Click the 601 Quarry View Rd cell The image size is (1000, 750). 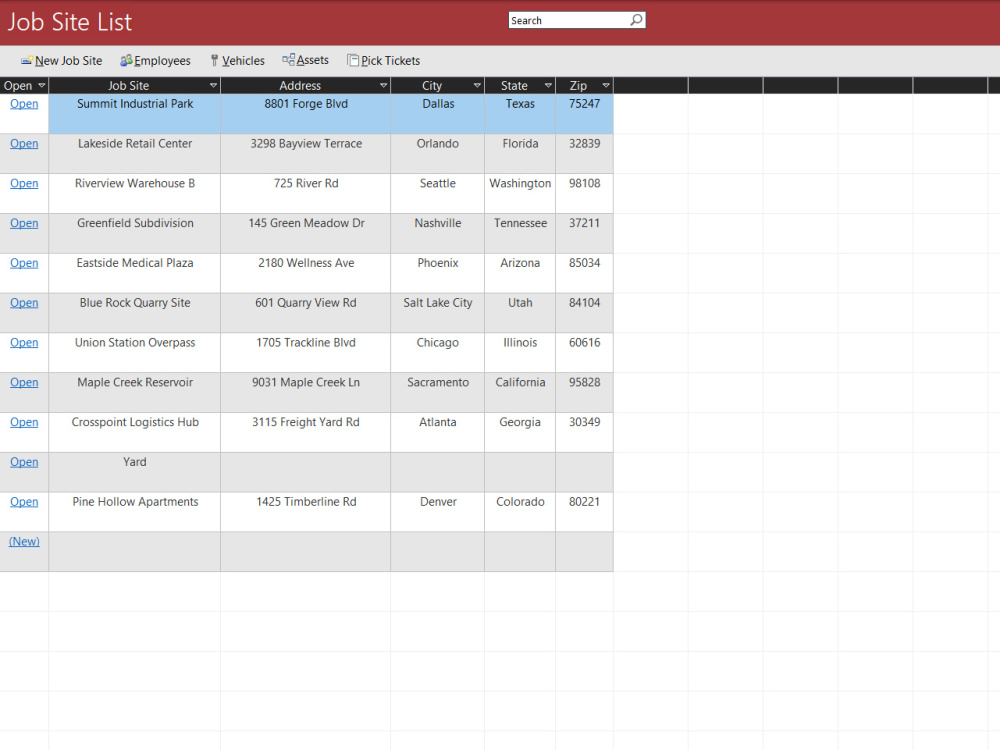[305, 312]
